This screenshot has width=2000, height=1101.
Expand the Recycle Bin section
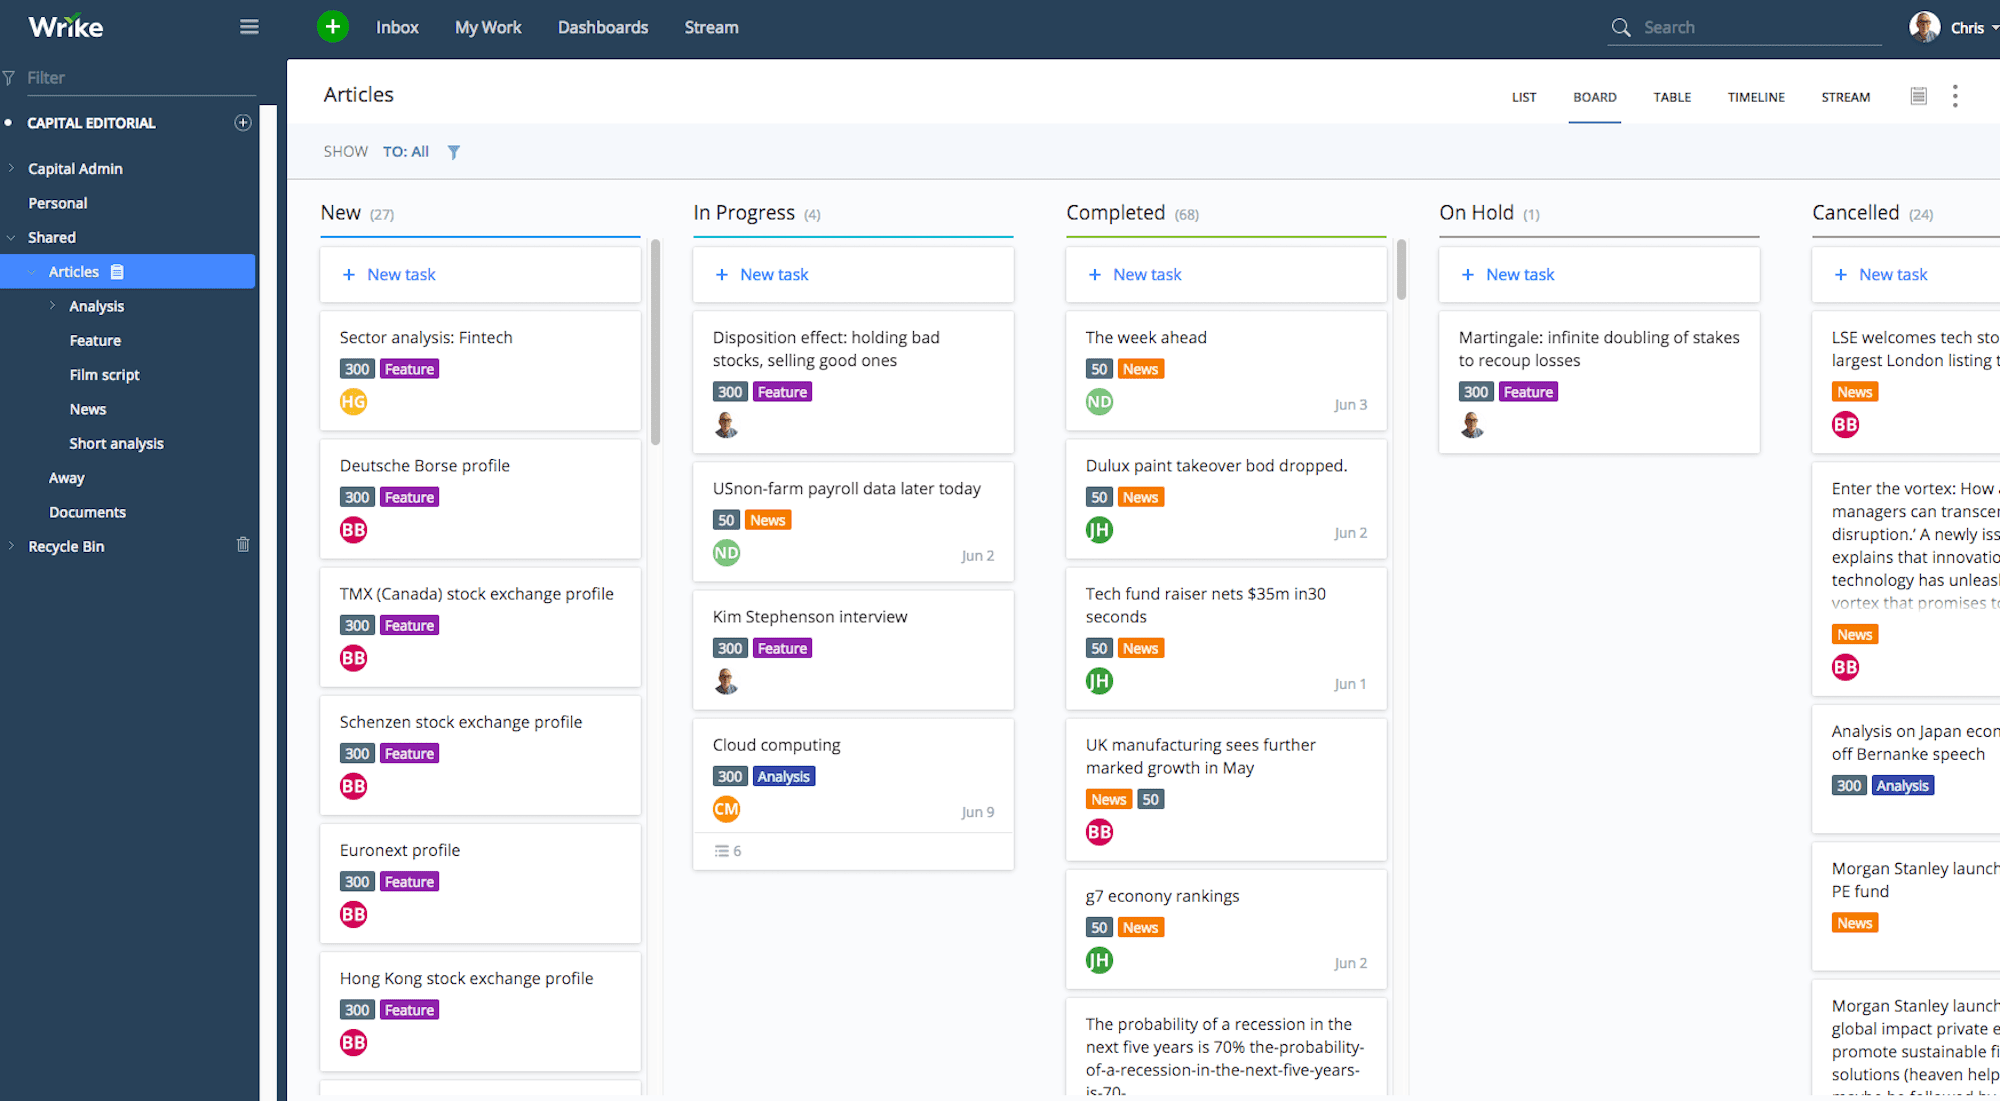click(11, 545)
